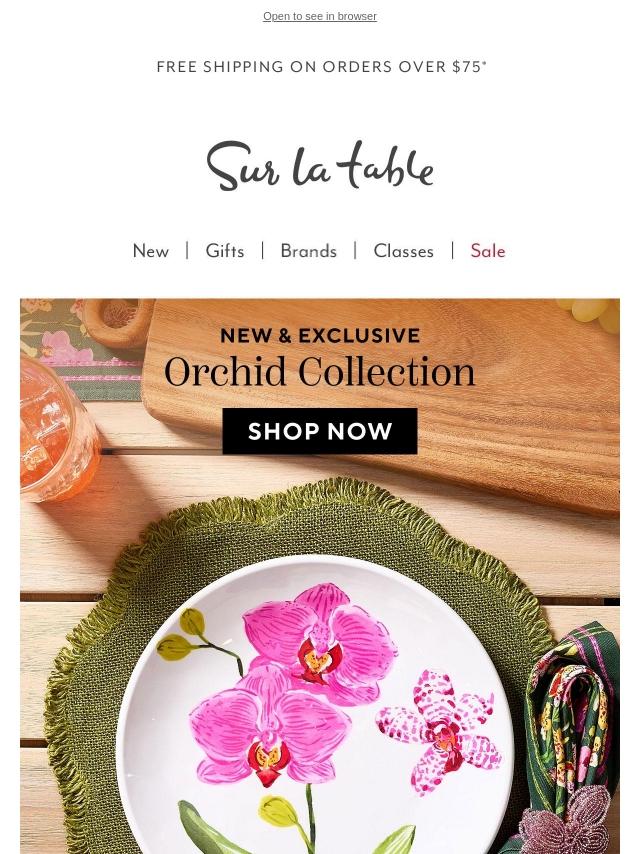Click the orchid painted white plate
Viewport: 640px width, 854px height.
coord(313,708)
